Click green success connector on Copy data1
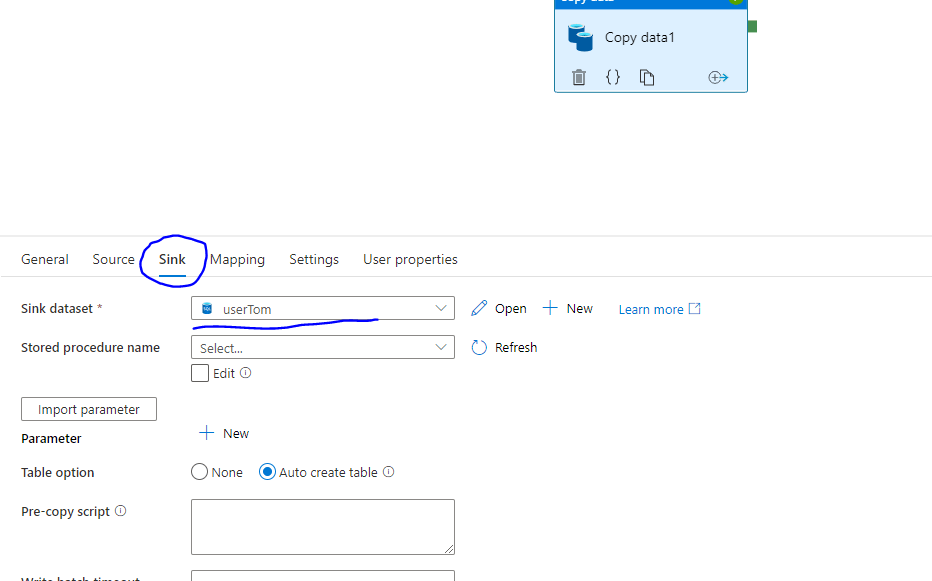Viewport: 932px width, 581px height. [752, 26]
